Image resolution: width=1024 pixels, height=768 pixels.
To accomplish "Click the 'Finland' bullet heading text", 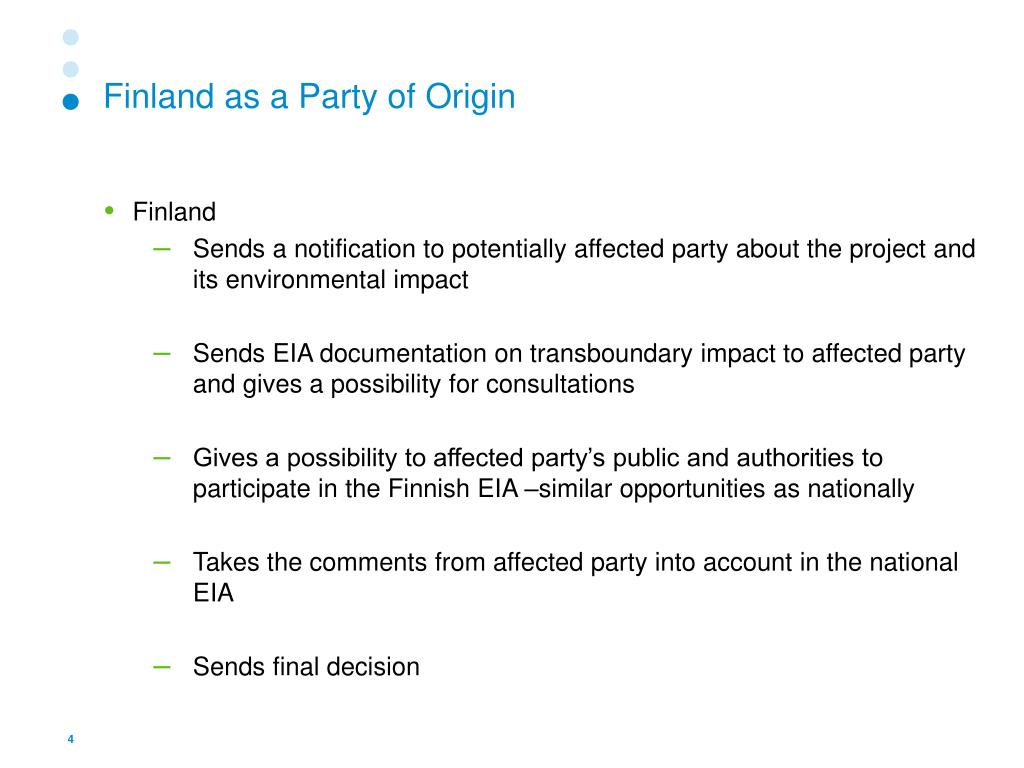I will point(174,212).
